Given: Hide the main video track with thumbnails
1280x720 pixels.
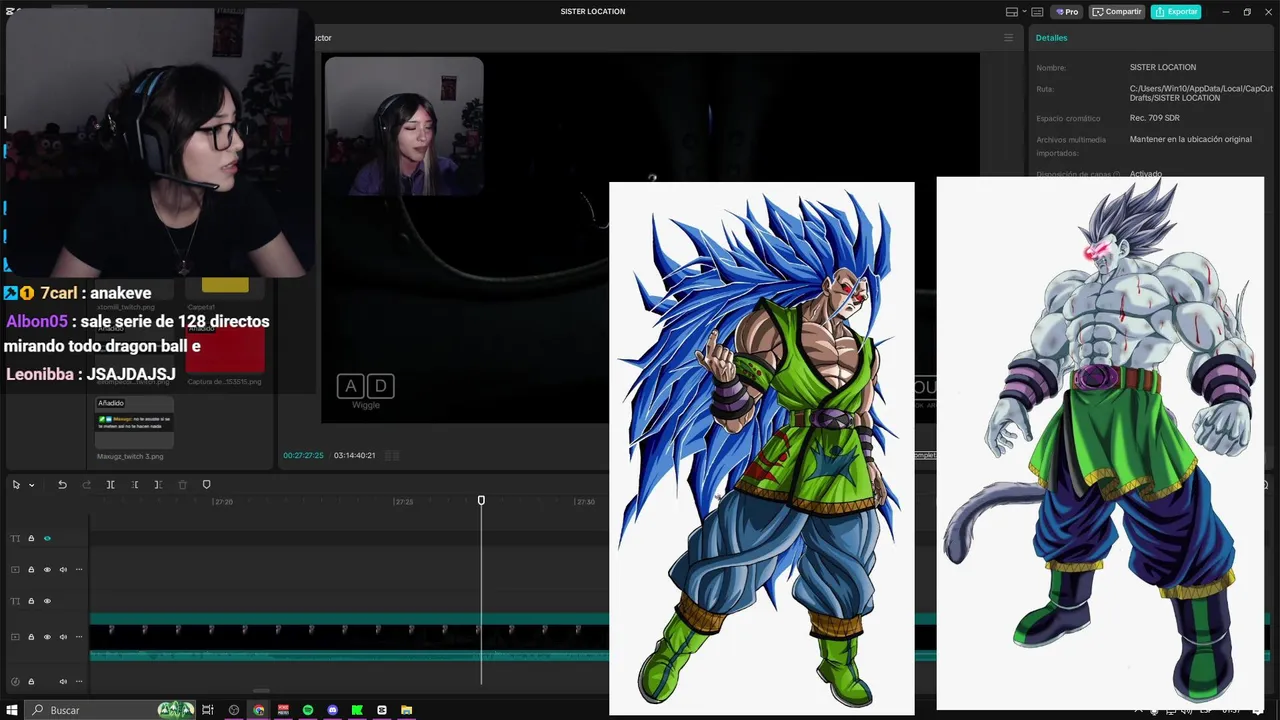Looking at the screenshot, I should pos(47,637).
